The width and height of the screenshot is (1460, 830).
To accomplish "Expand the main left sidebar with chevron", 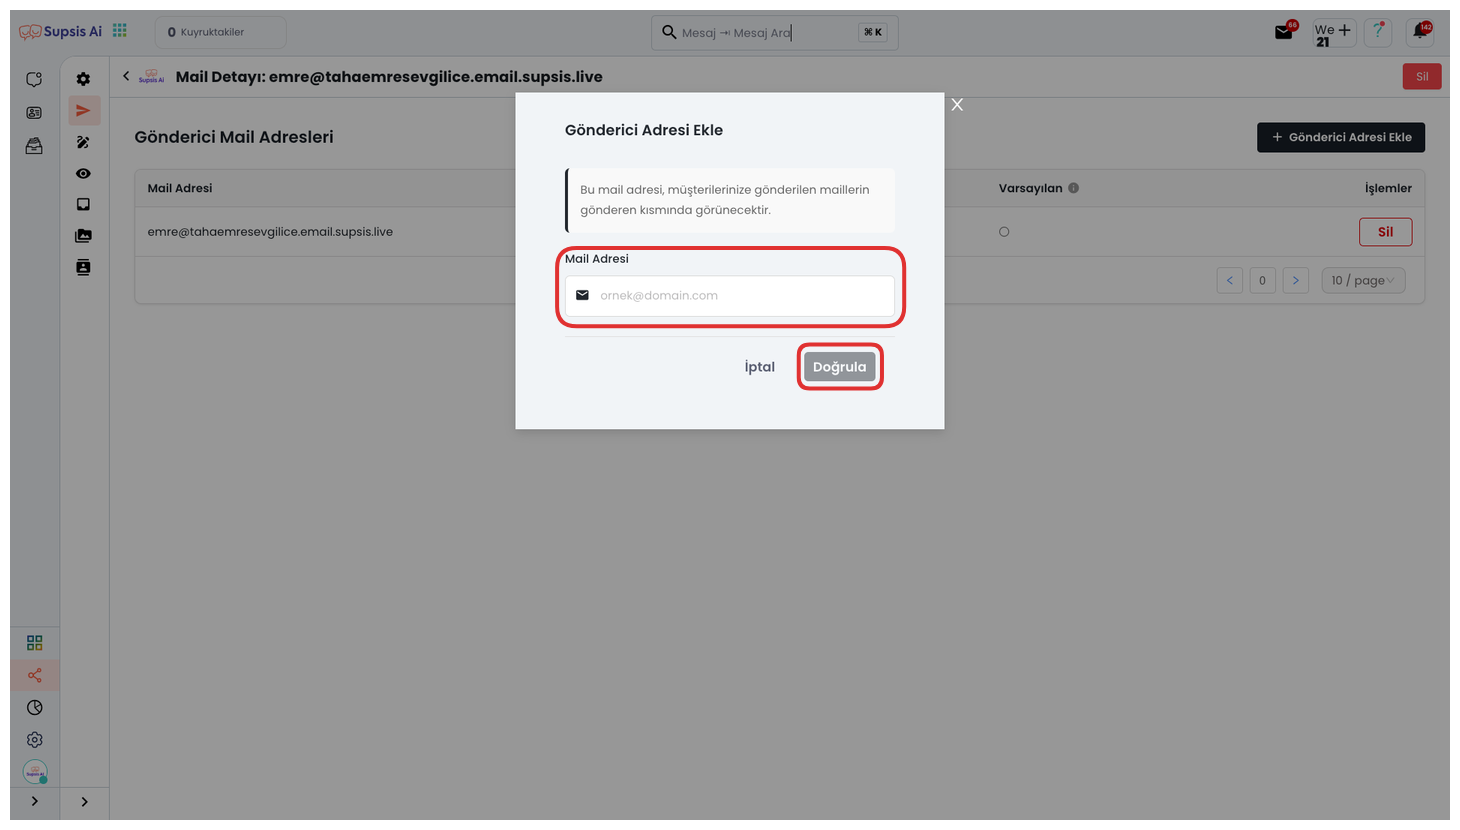I will coord(35,801).
